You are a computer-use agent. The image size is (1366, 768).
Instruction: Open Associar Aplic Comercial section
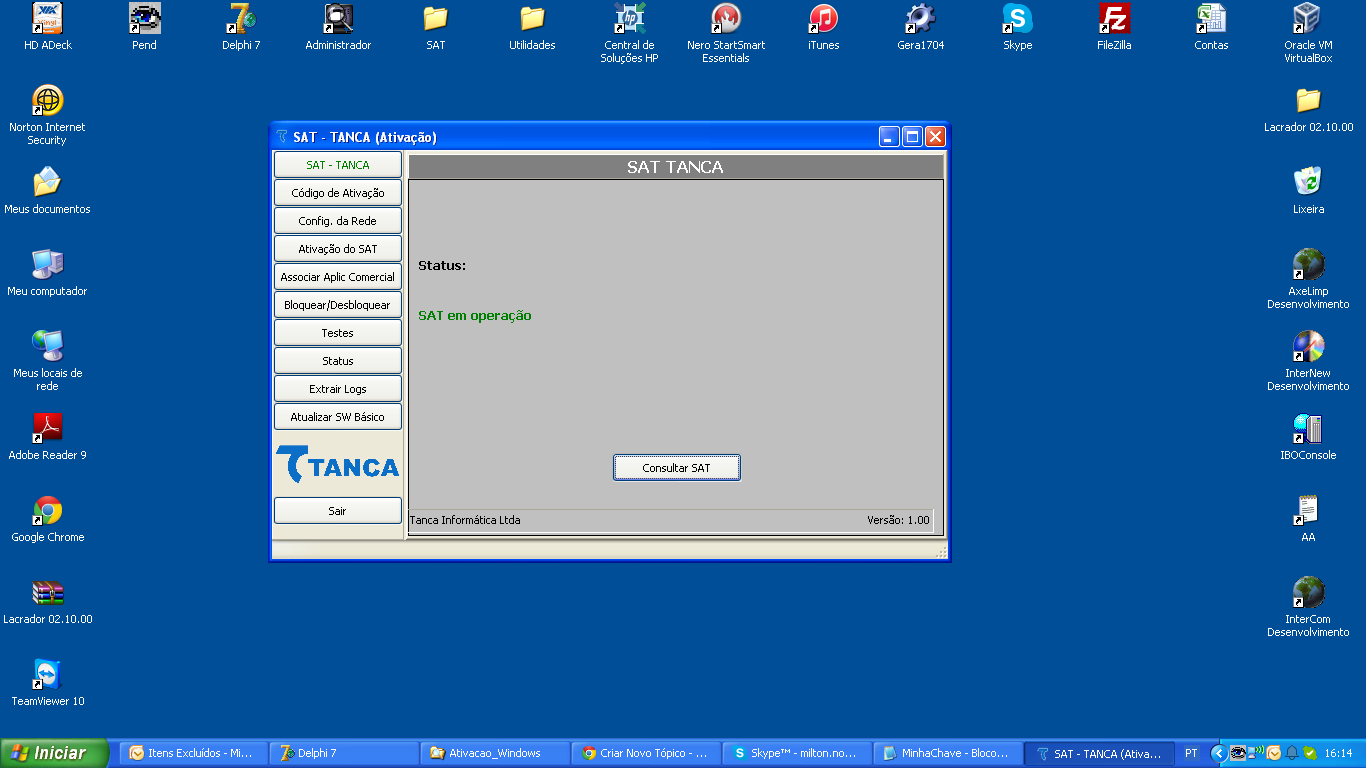point(338,277)
